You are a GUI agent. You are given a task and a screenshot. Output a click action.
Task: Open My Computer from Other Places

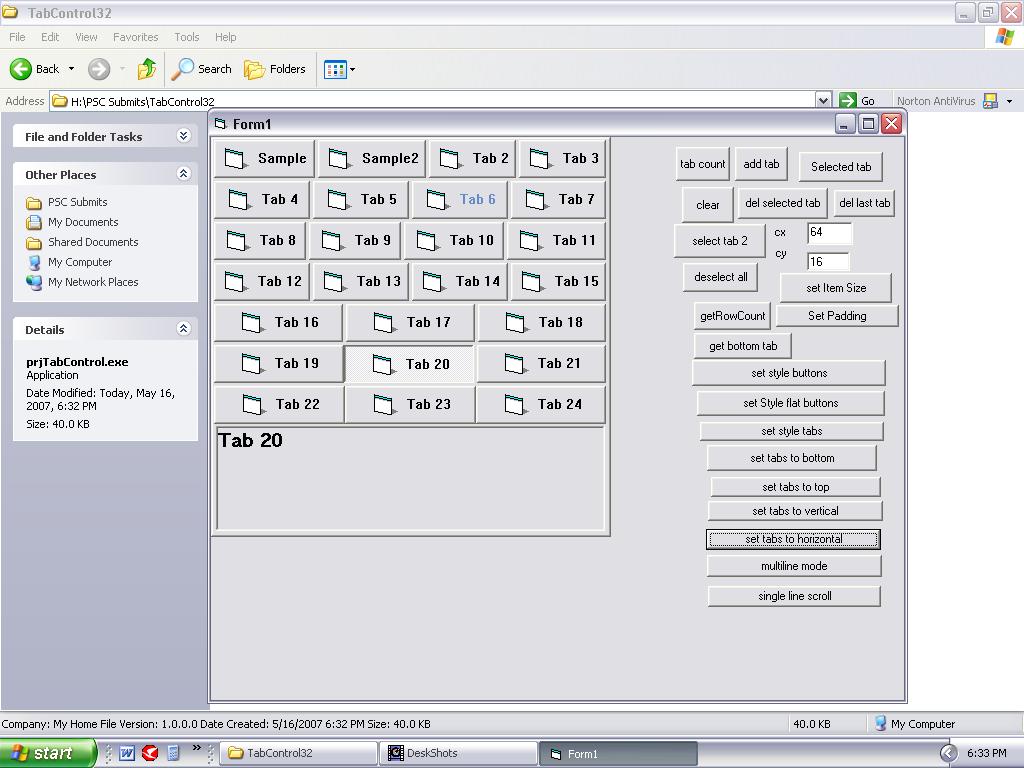[79, 262]
